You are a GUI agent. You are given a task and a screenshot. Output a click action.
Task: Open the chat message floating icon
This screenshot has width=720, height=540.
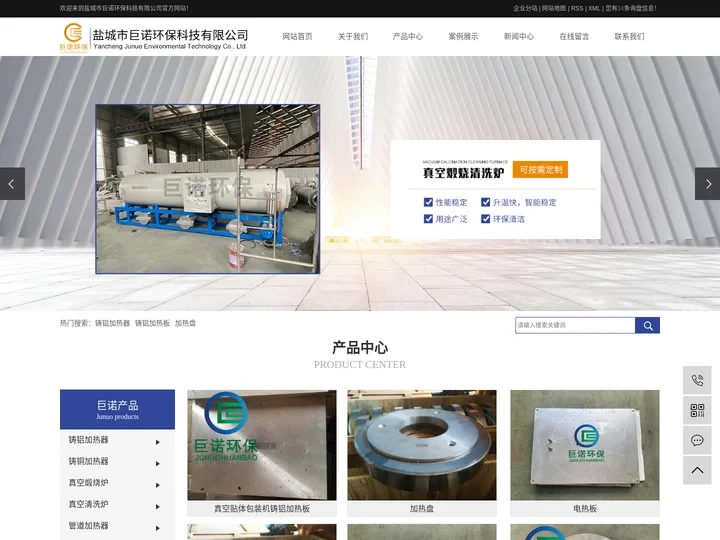697,440
